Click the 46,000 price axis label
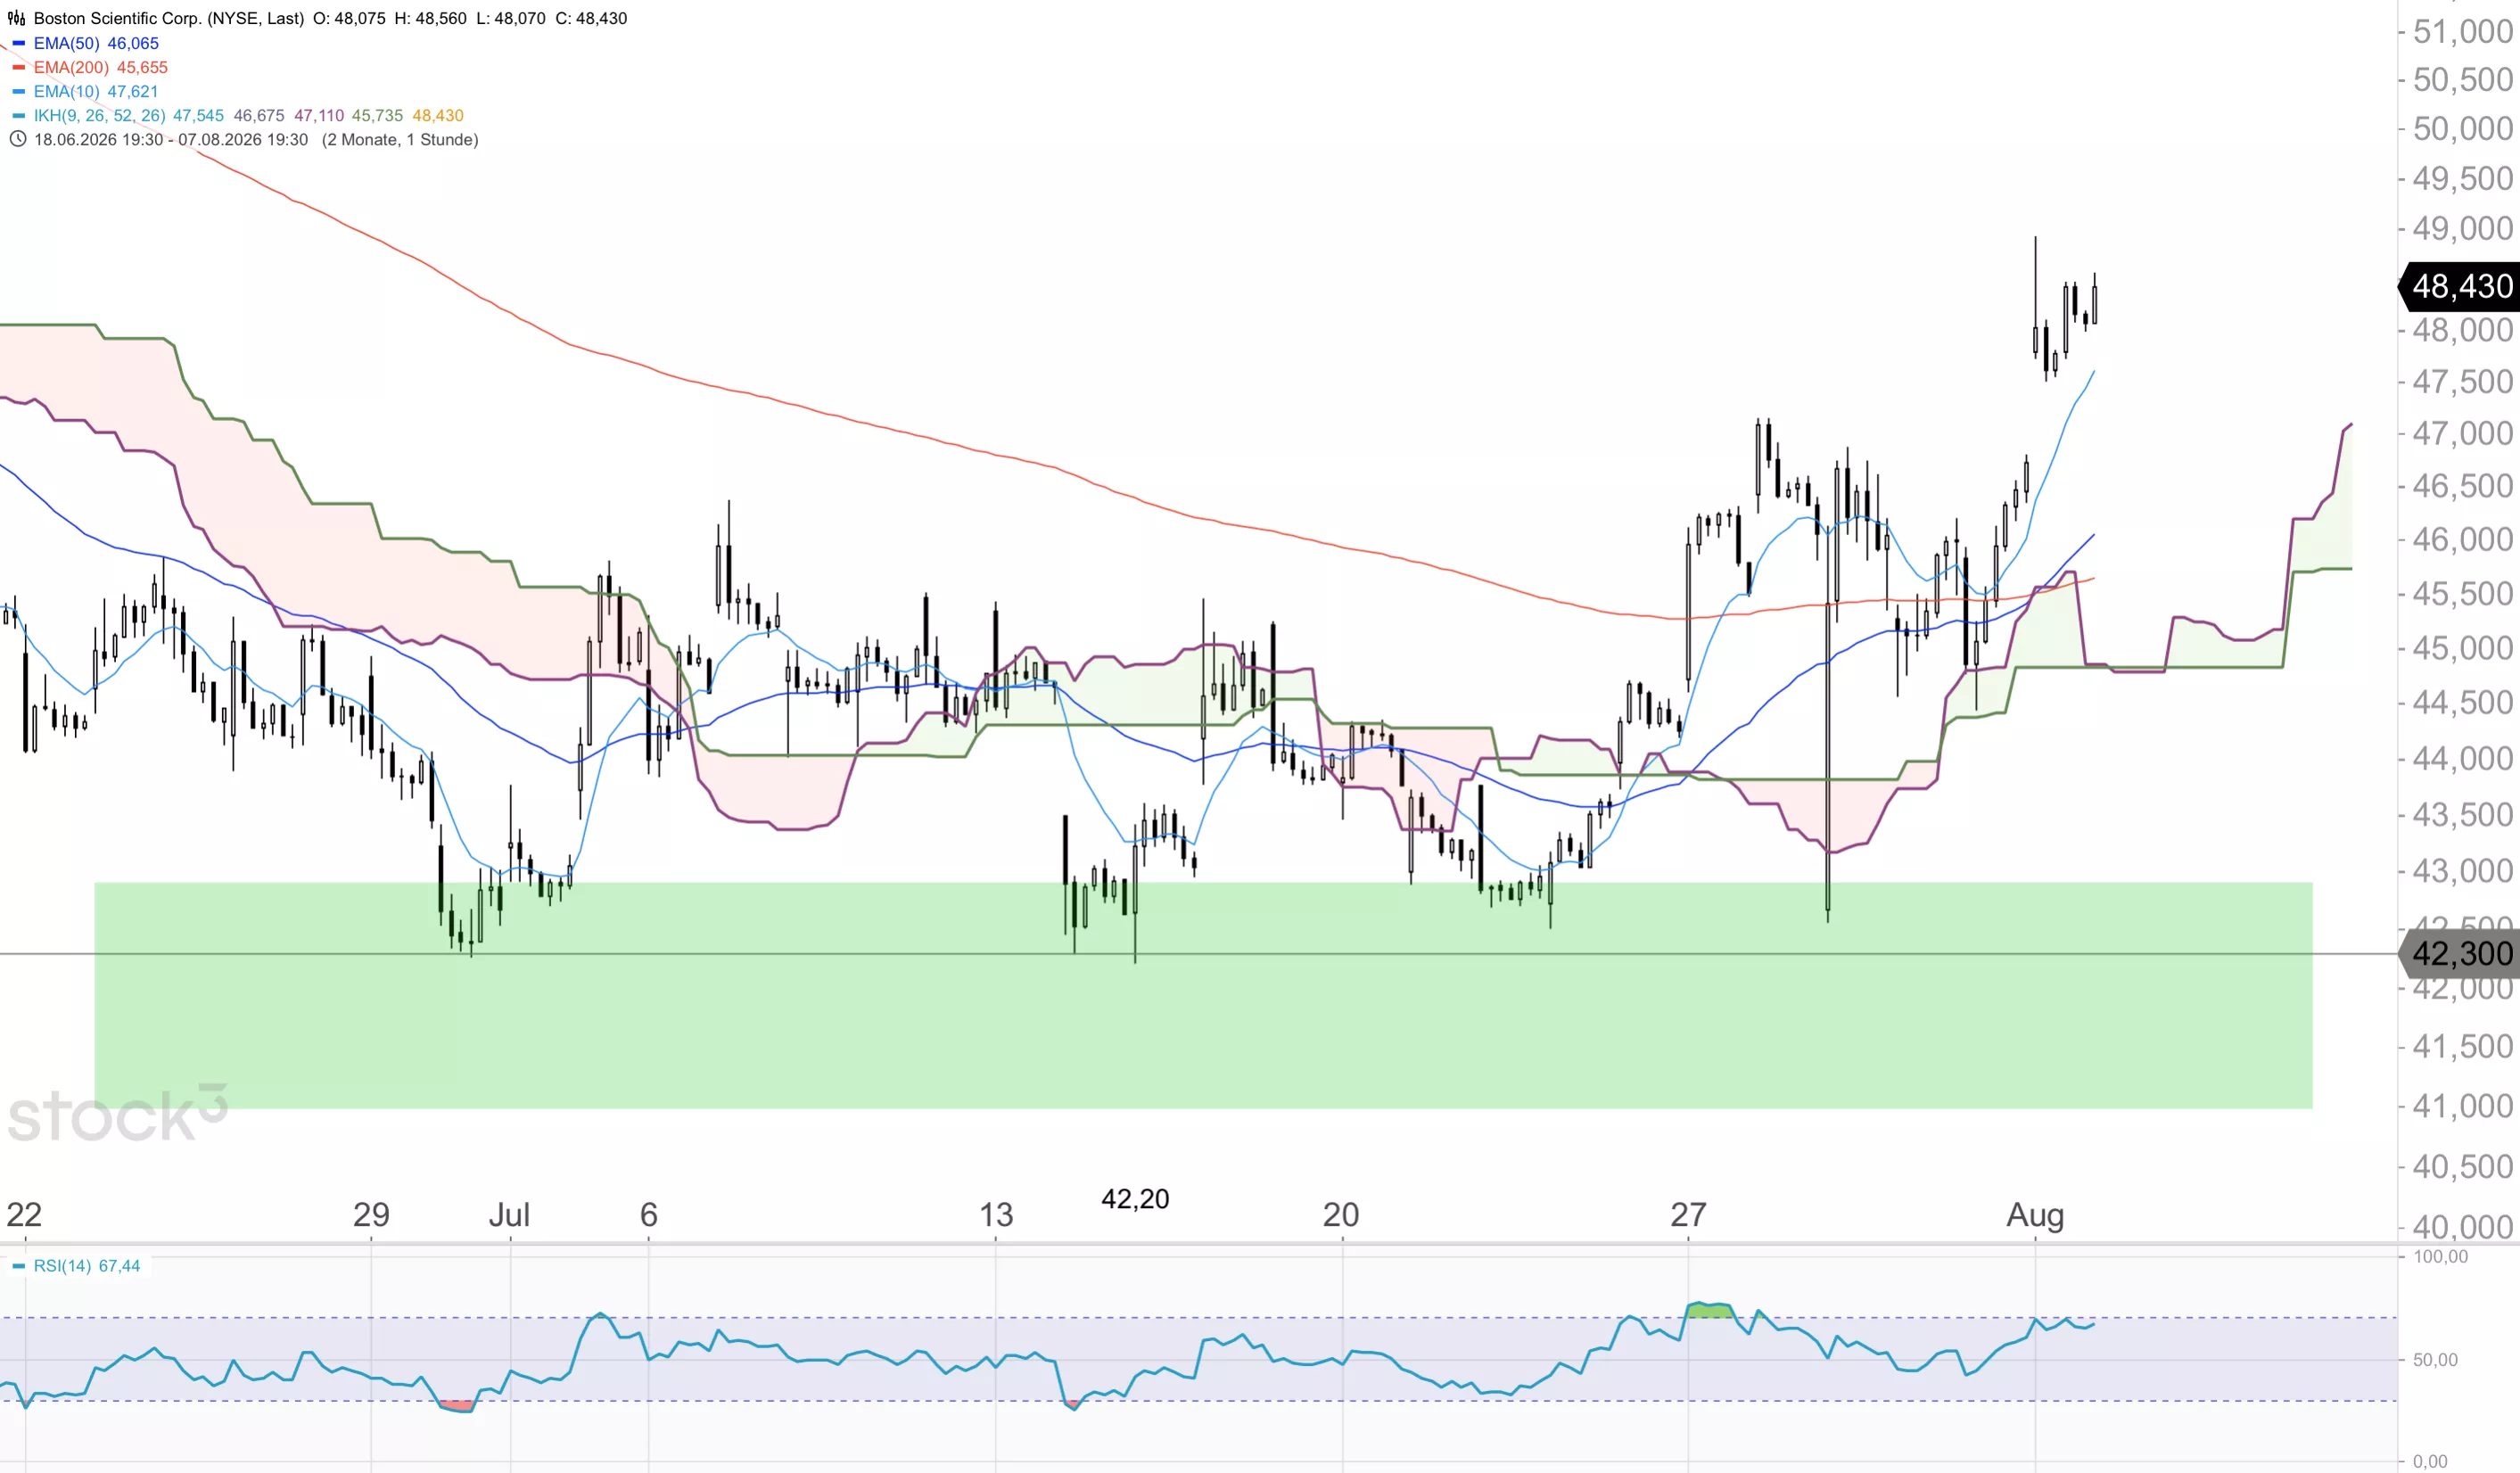Viewport: 2520px width, 1473px height. click(x=2462, y=539)
